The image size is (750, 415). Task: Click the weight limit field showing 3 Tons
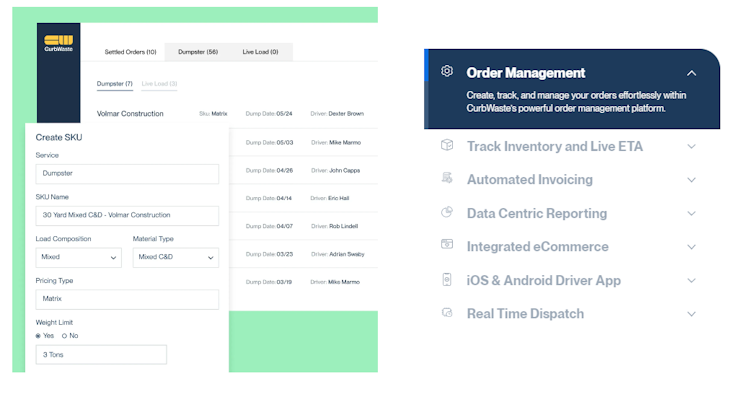101,355
